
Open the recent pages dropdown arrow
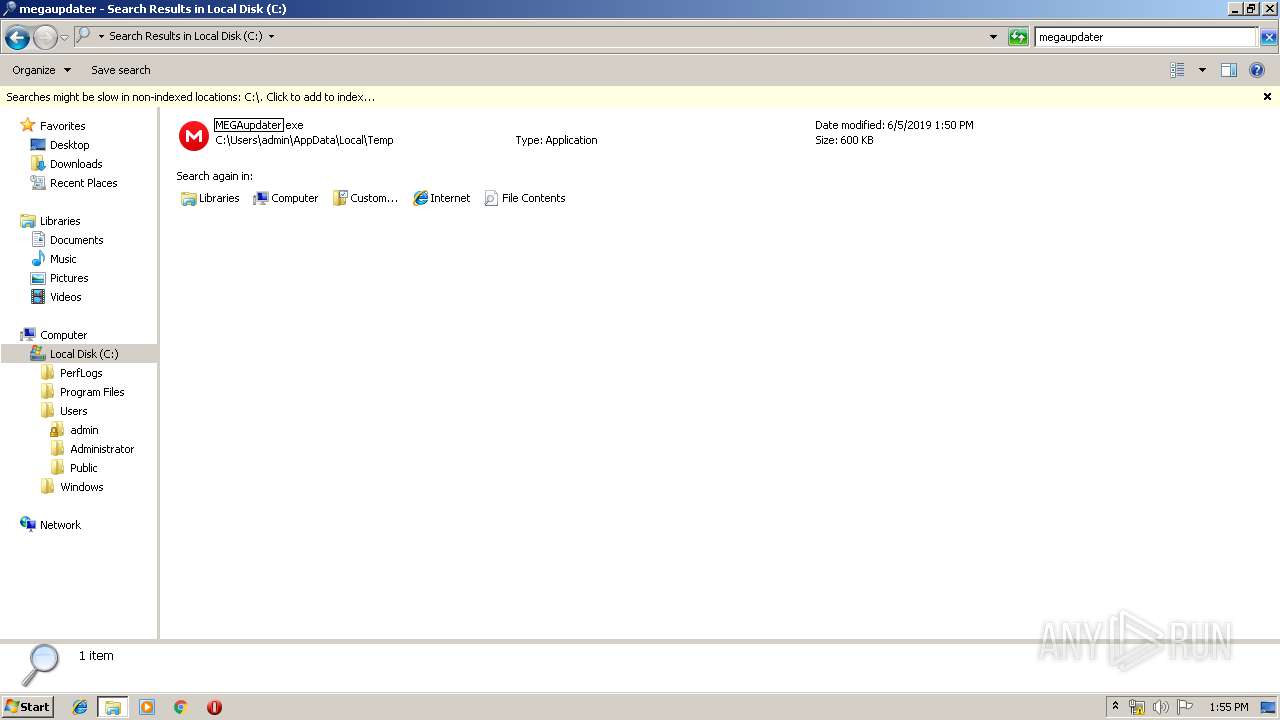[65, 37]
